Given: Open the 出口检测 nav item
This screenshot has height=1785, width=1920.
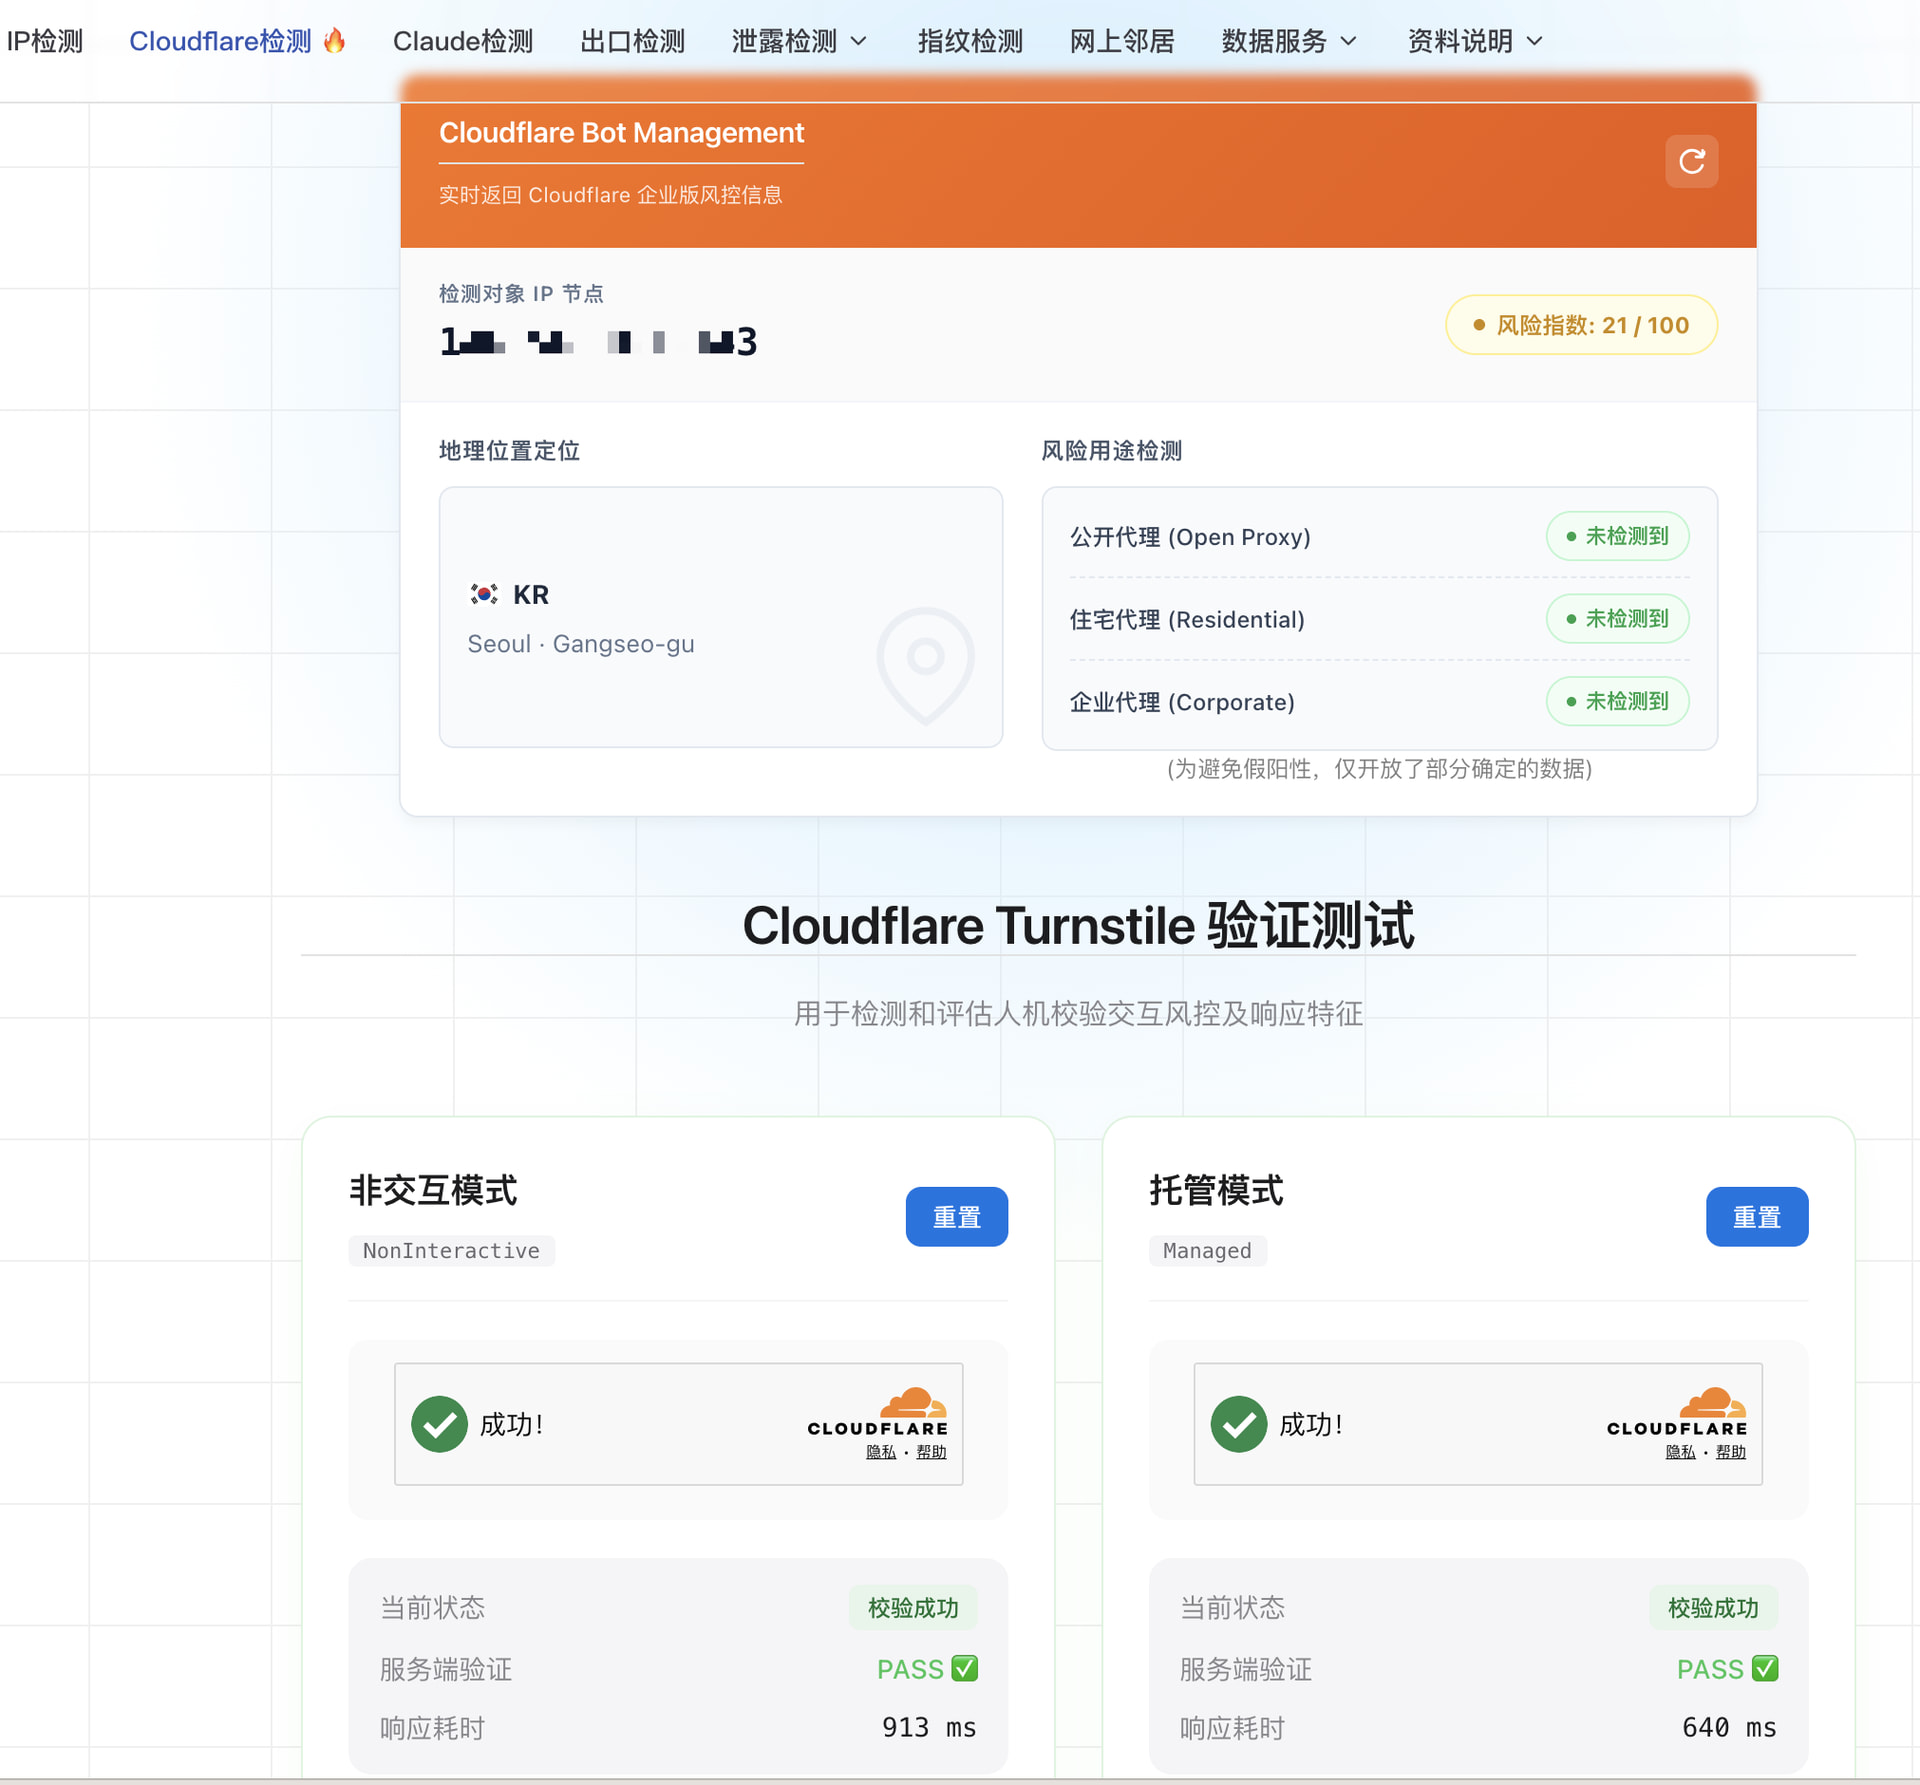Looking at the screenshot, I should [632, 41].
